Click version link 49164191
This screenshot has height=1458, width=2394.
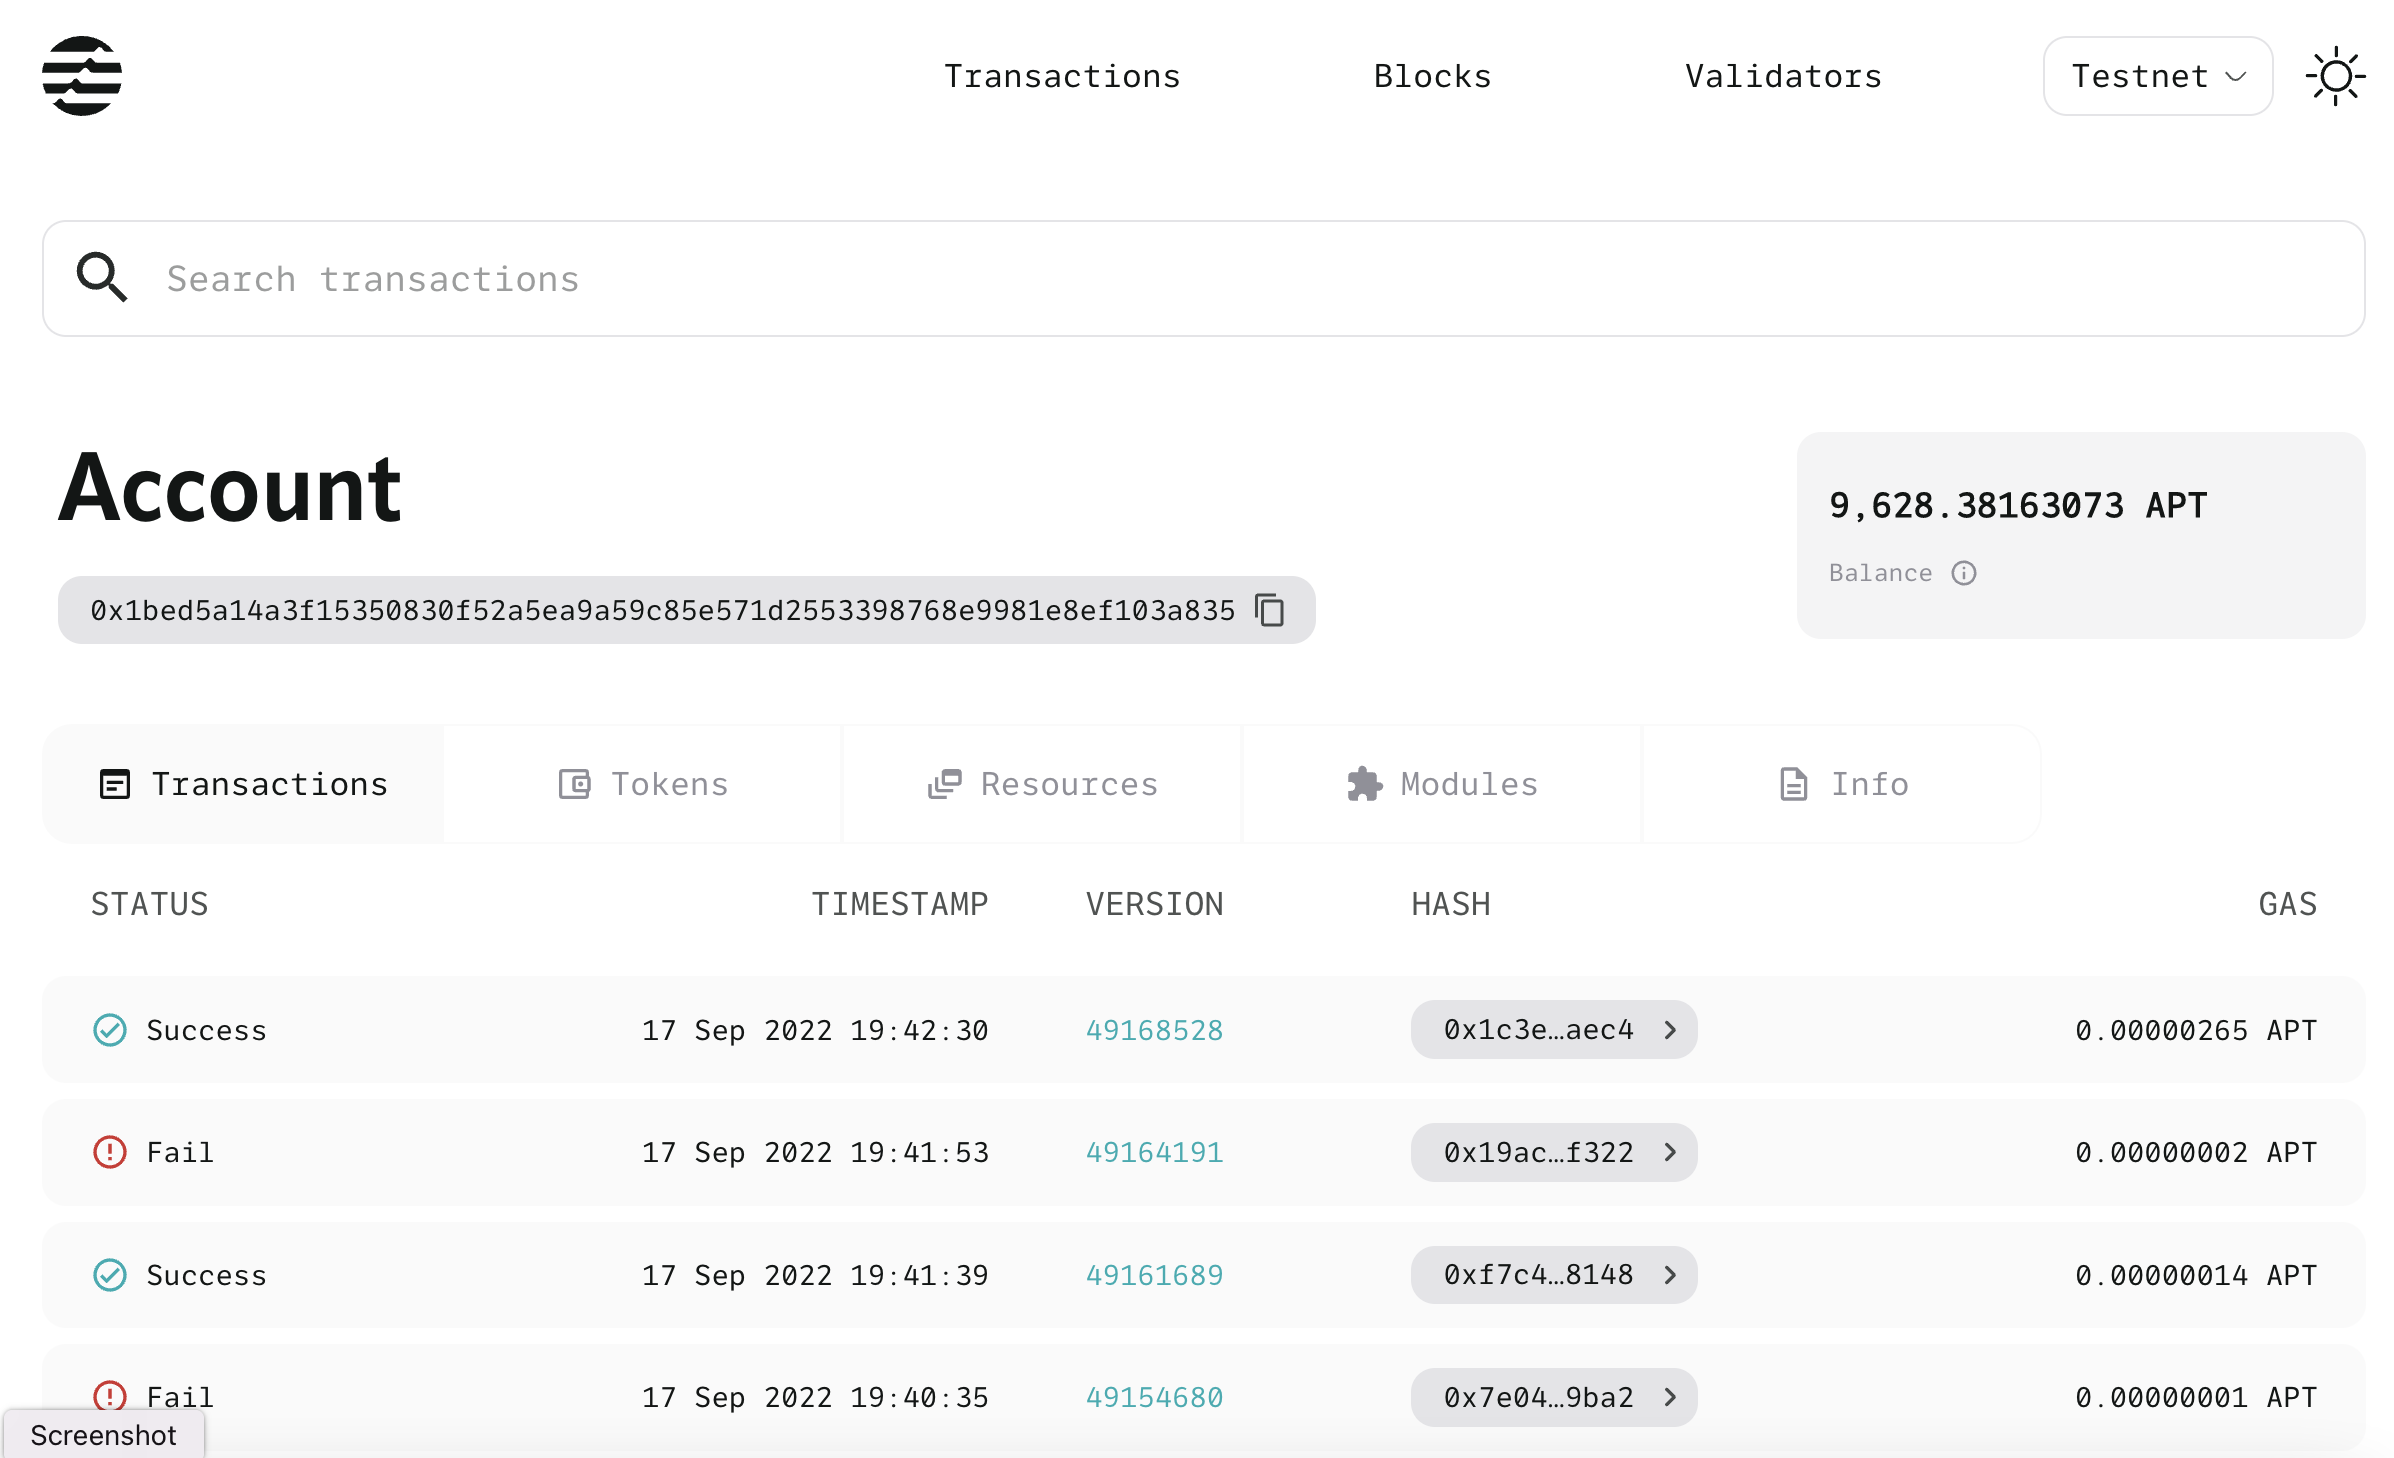[1156, 1152]
